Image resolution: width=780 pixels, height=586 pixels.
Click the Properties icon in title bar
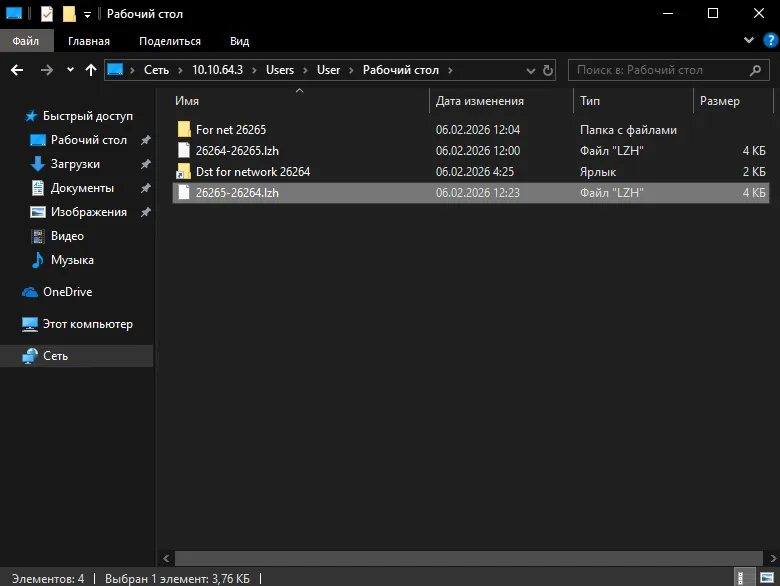click(x=46, y=14)
